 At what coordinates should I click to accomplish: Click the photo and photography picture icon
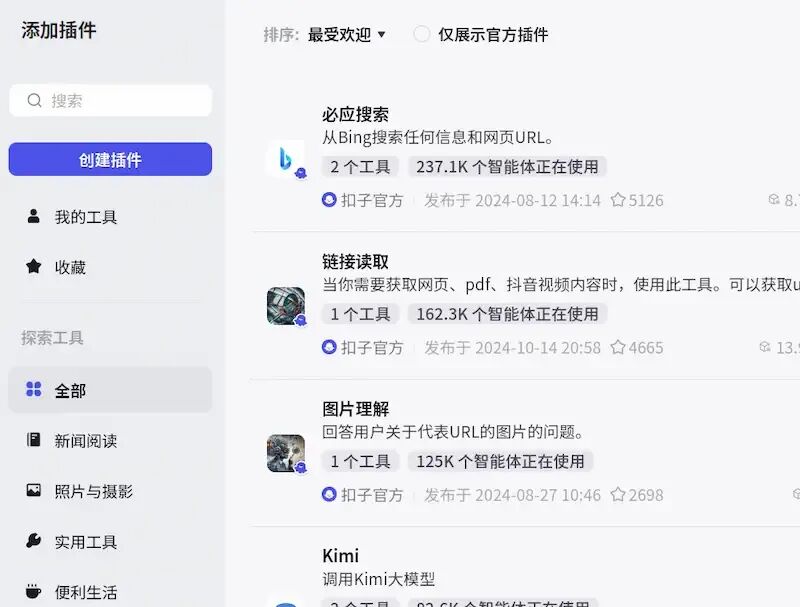pyautogui.click(x=34, y=490)
